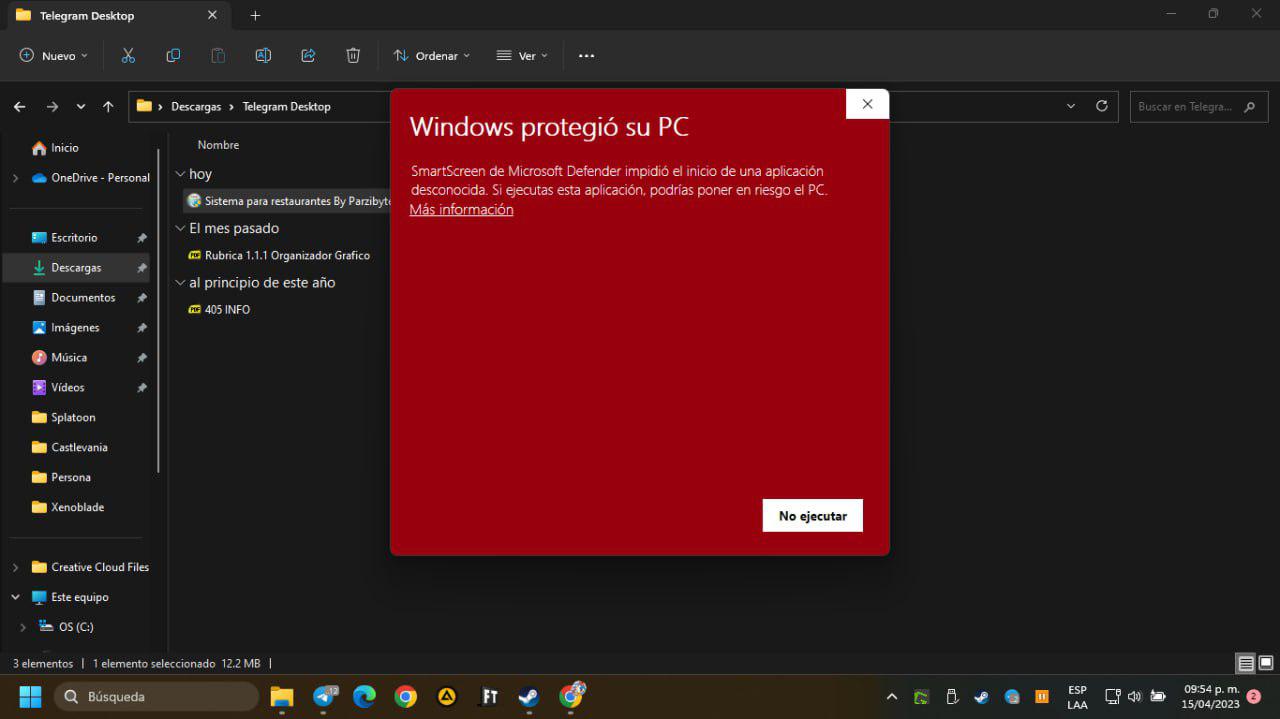The height and width of the screenshot is (719, 1280).
Task: Refresh the current folder view
Action: 1102,106
